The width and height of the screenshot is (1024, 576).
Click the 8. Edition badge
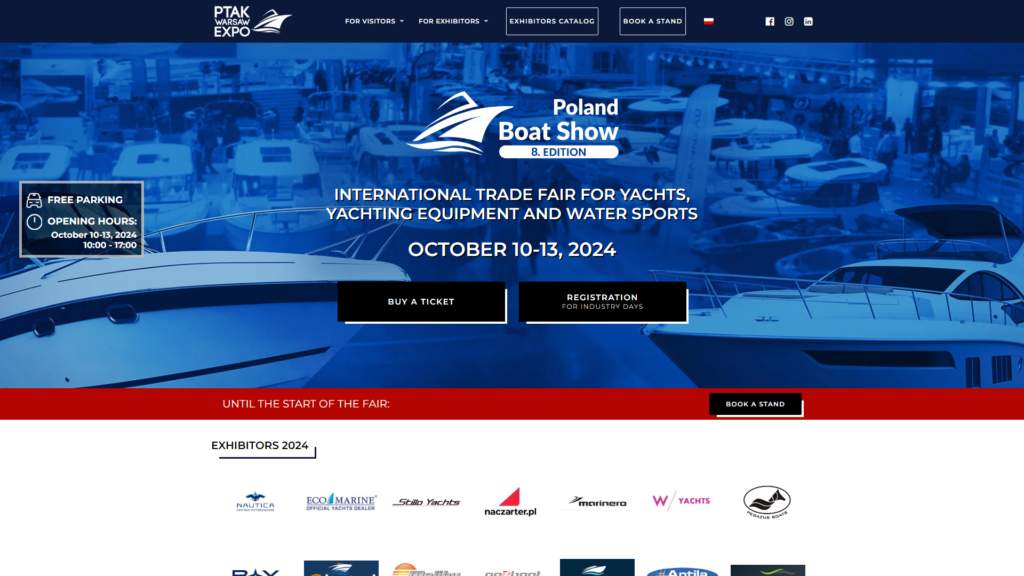pos(558,152)
